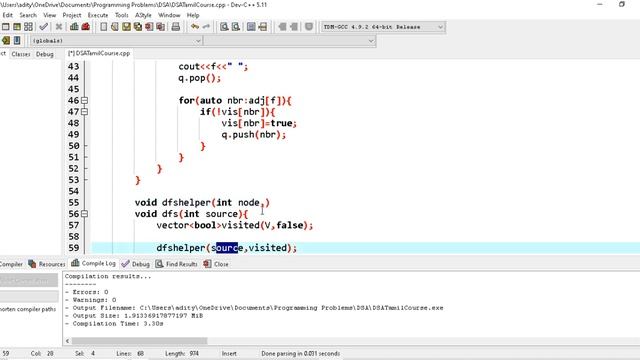Click the 'vis[nbr]=true;' statement
Screen dimensions: 640x360
pos(259,123)
